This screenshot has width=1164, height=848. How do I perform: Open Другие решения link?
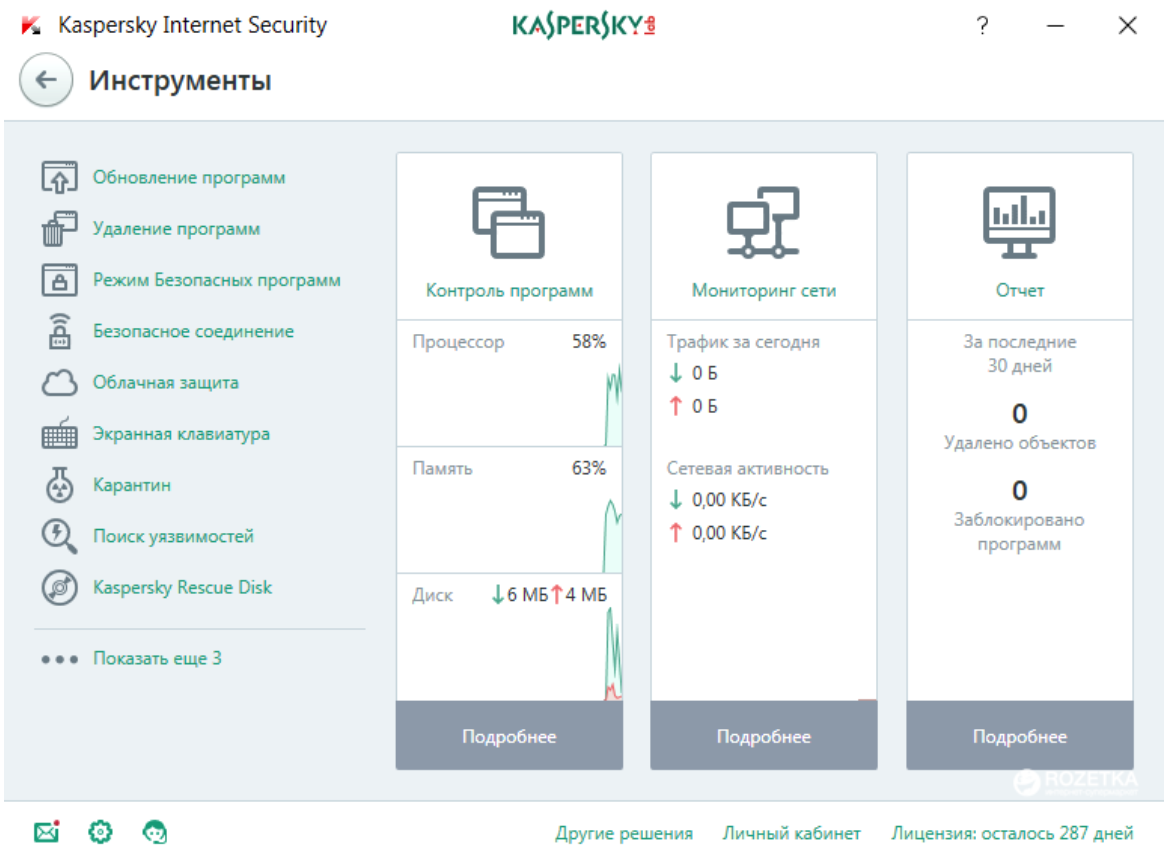624,833
